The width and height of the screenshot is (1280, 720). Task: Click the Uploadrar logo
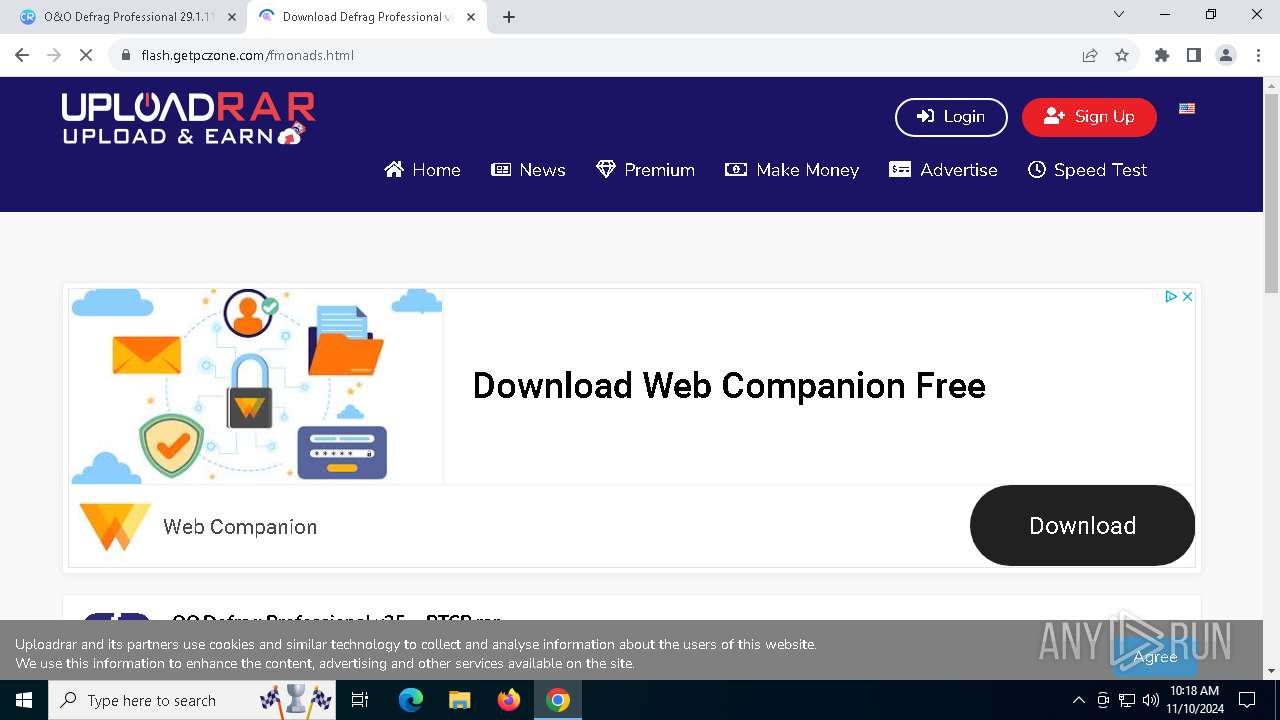point(188,119)
